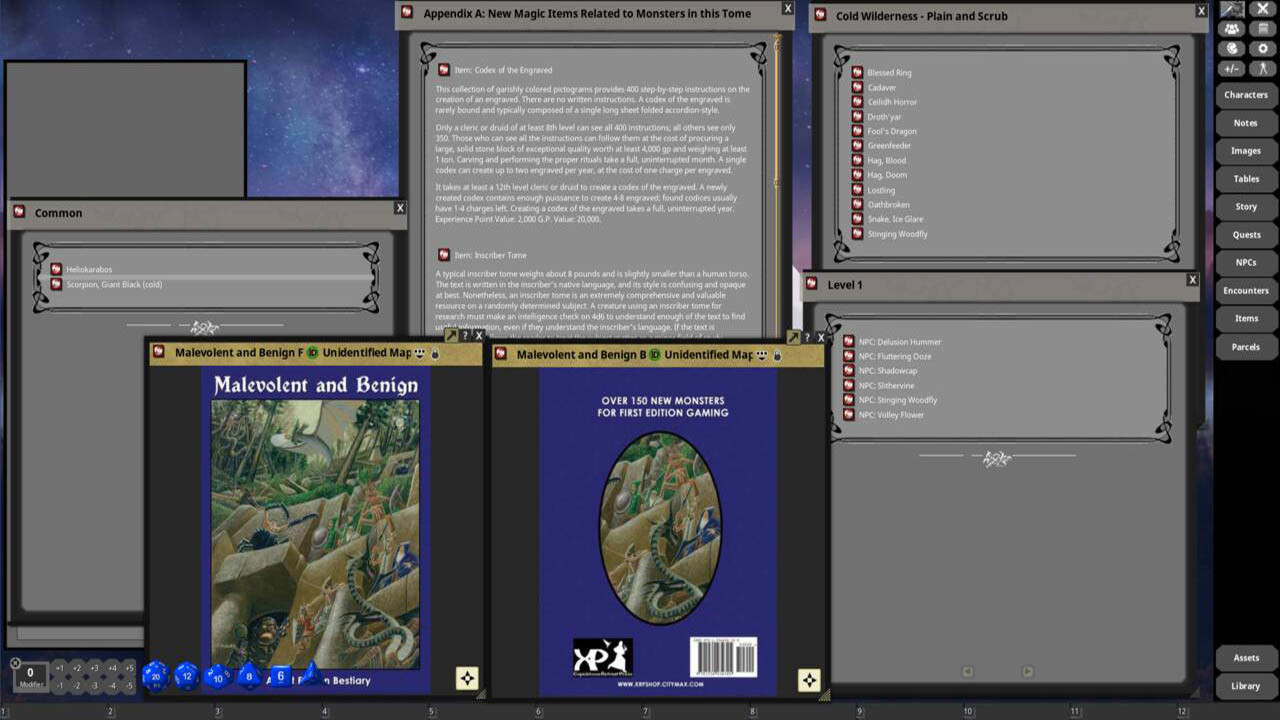Toggle the lock icon on Malevolent and Benign F

(435, 353)
